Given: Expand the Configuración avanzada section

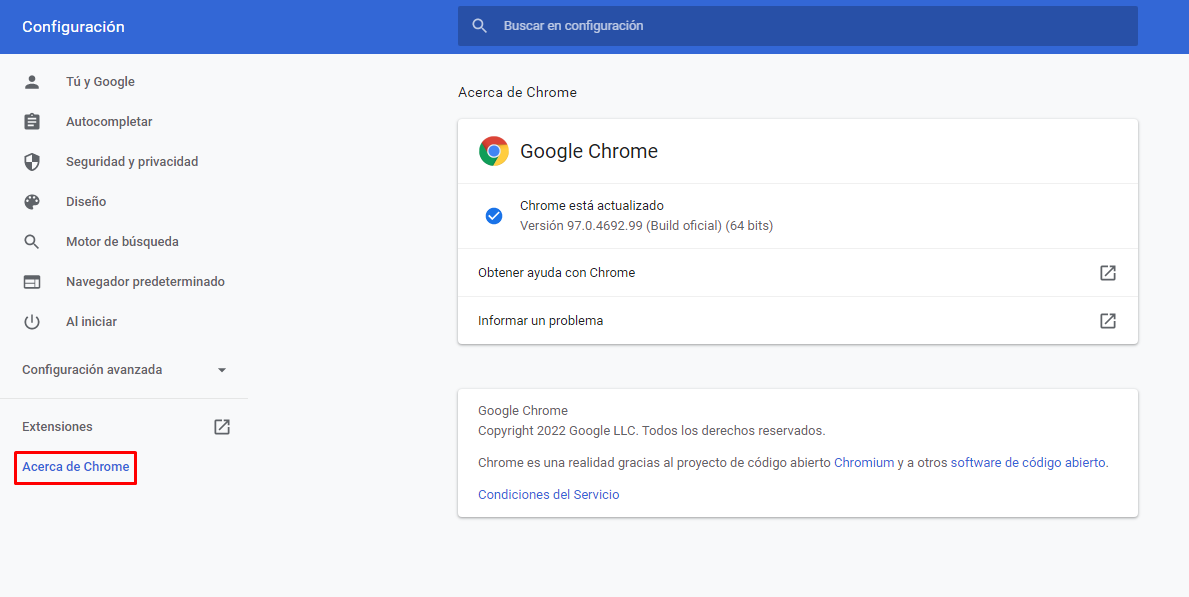Looking at the screenshot, I should pos(222,369).
